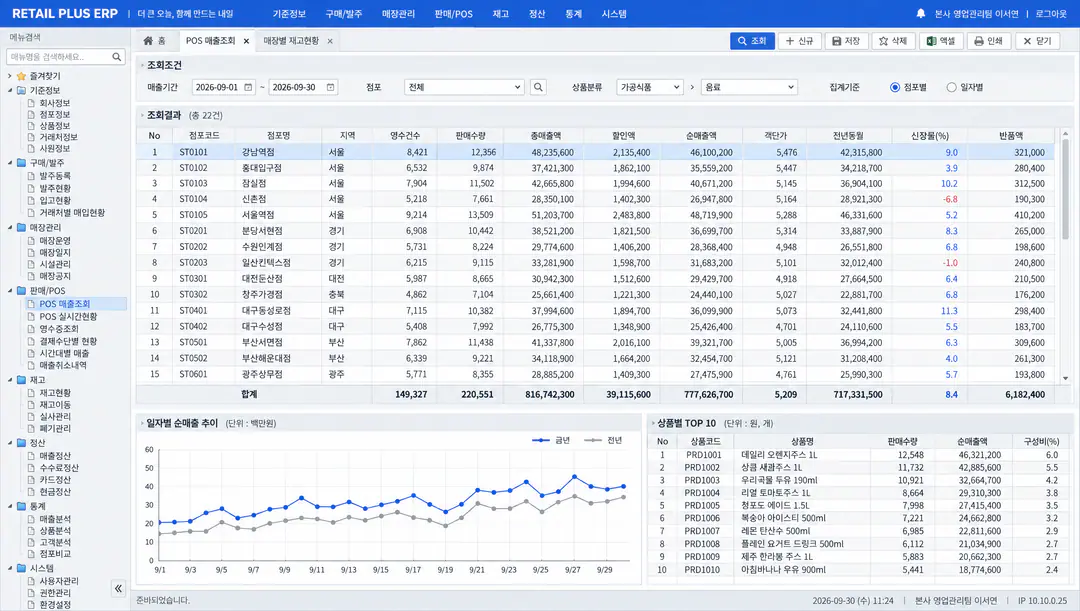Expand the 즐겨찾기 tree node
Image resolution: width=1080 pixels, height=611 pixels.
[x=10, y=76]
